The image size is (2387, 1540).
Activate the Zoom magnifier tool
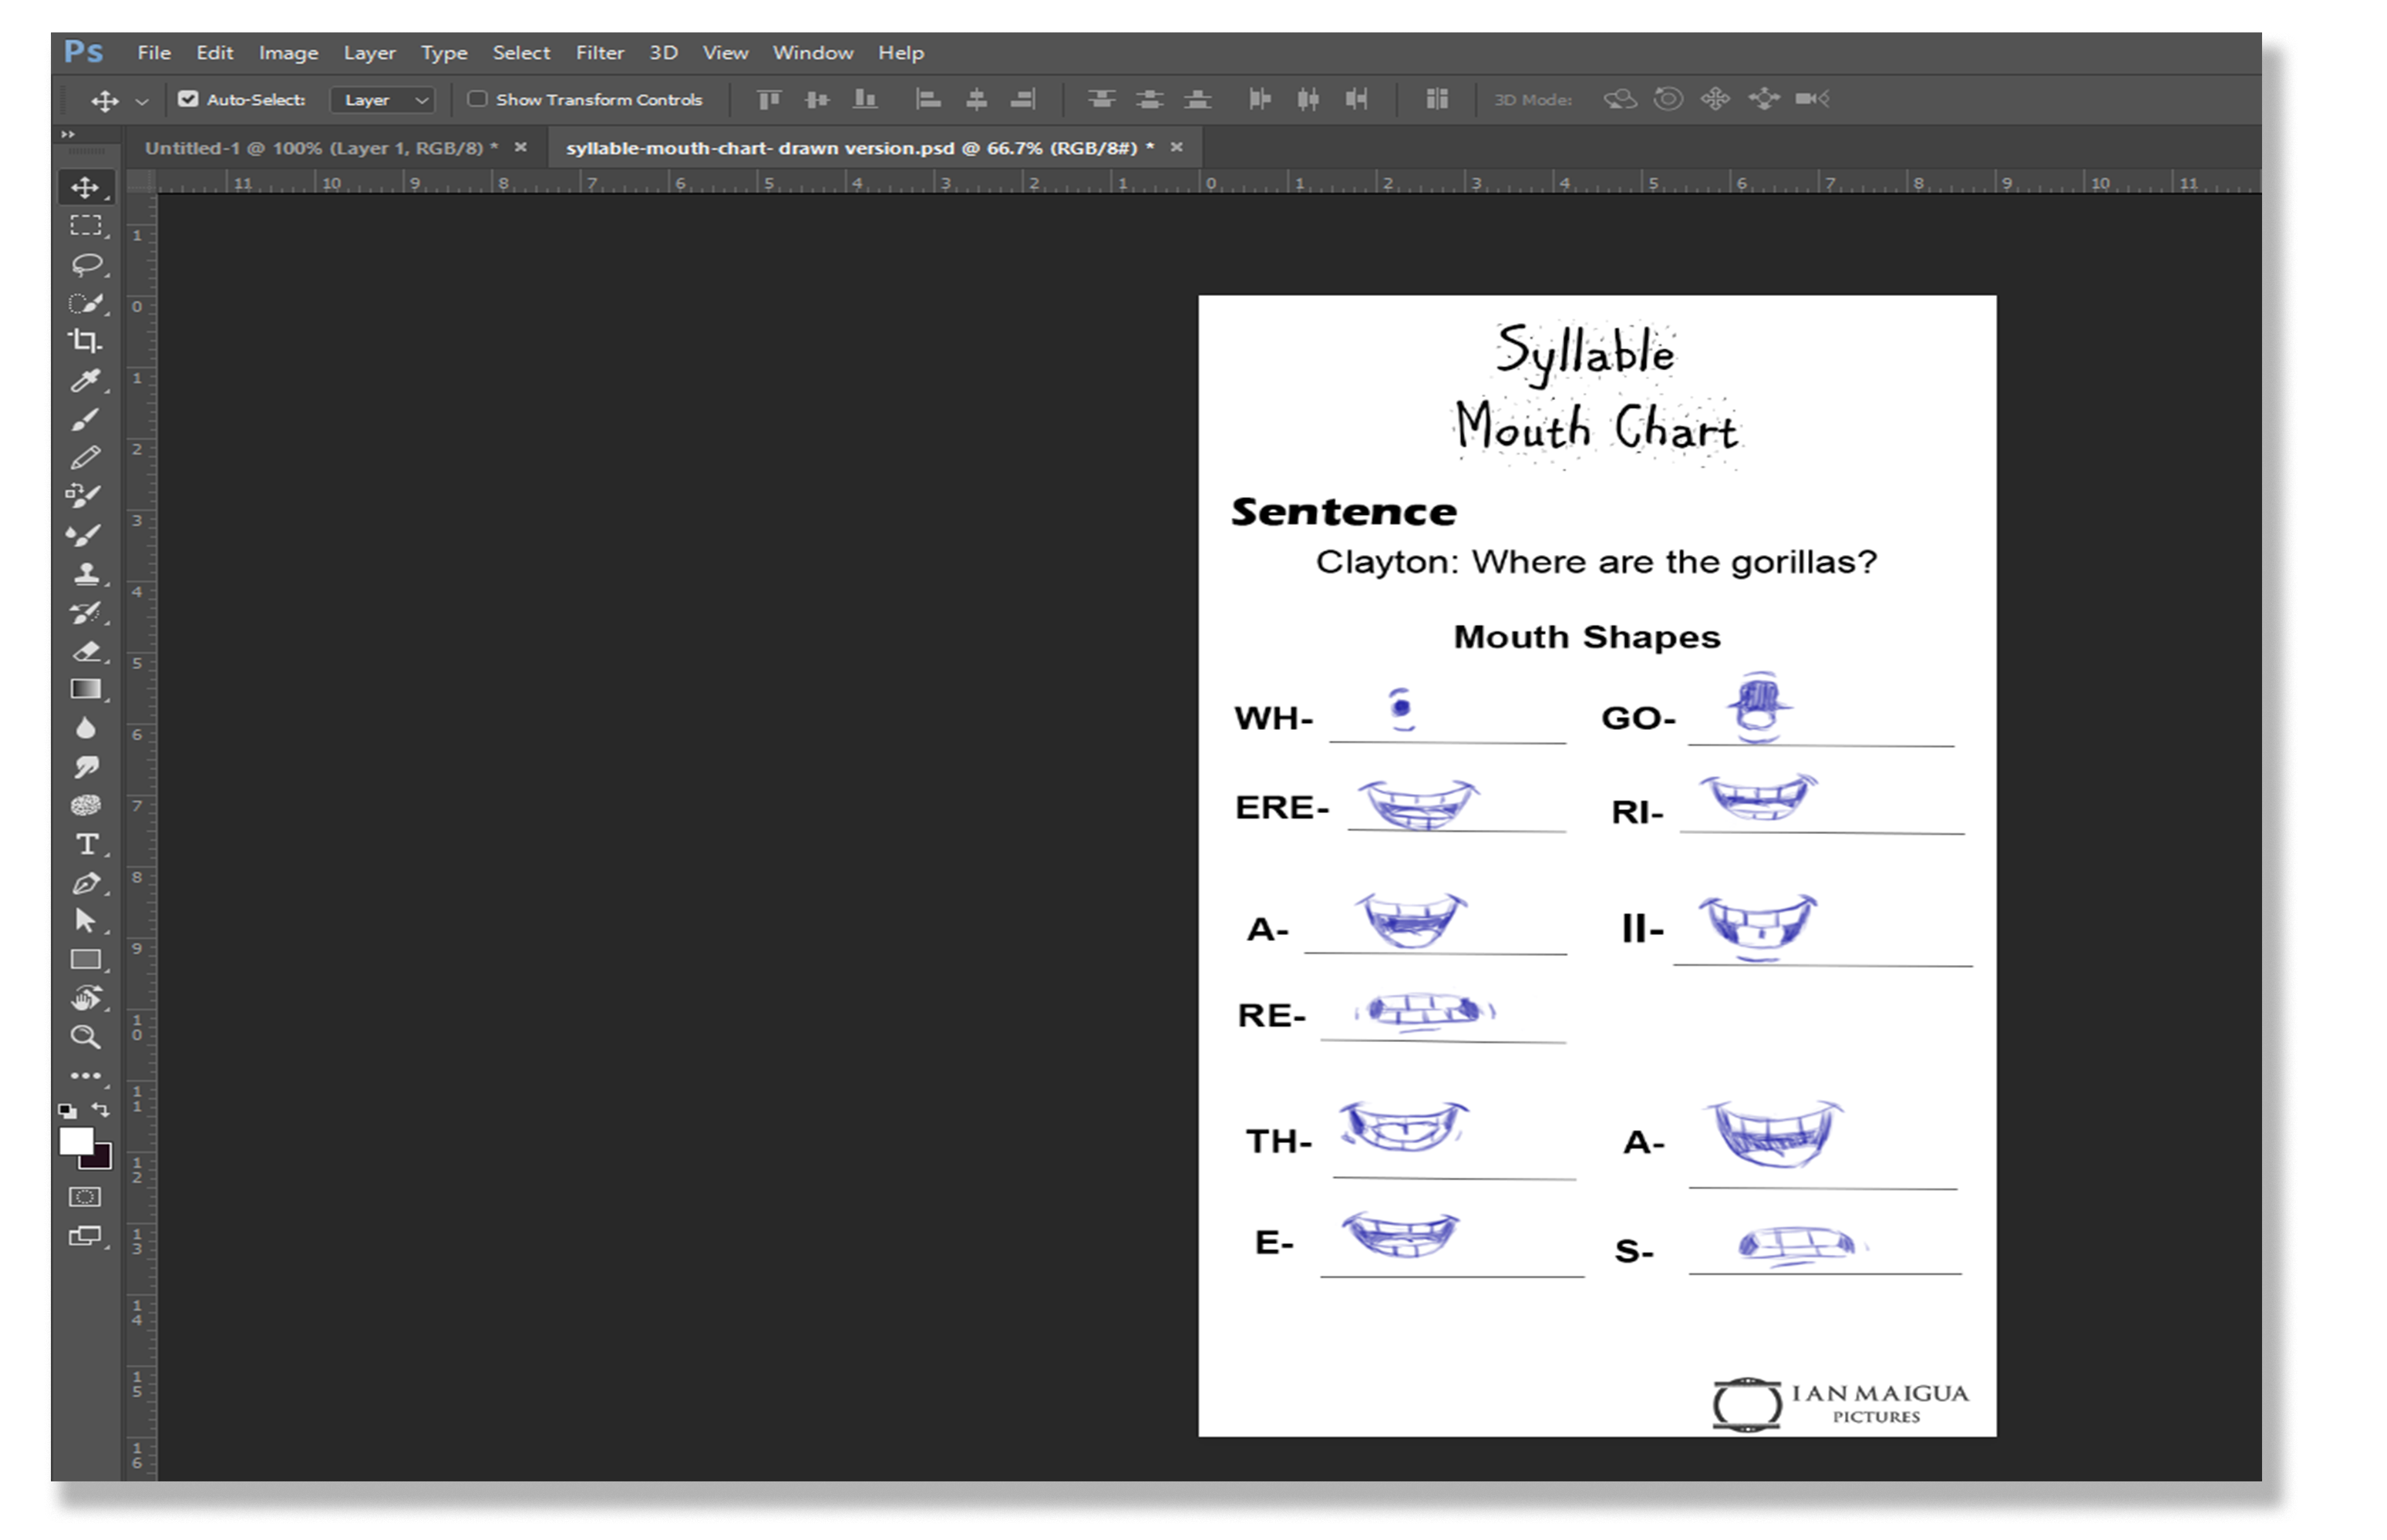pos(85,1037)
